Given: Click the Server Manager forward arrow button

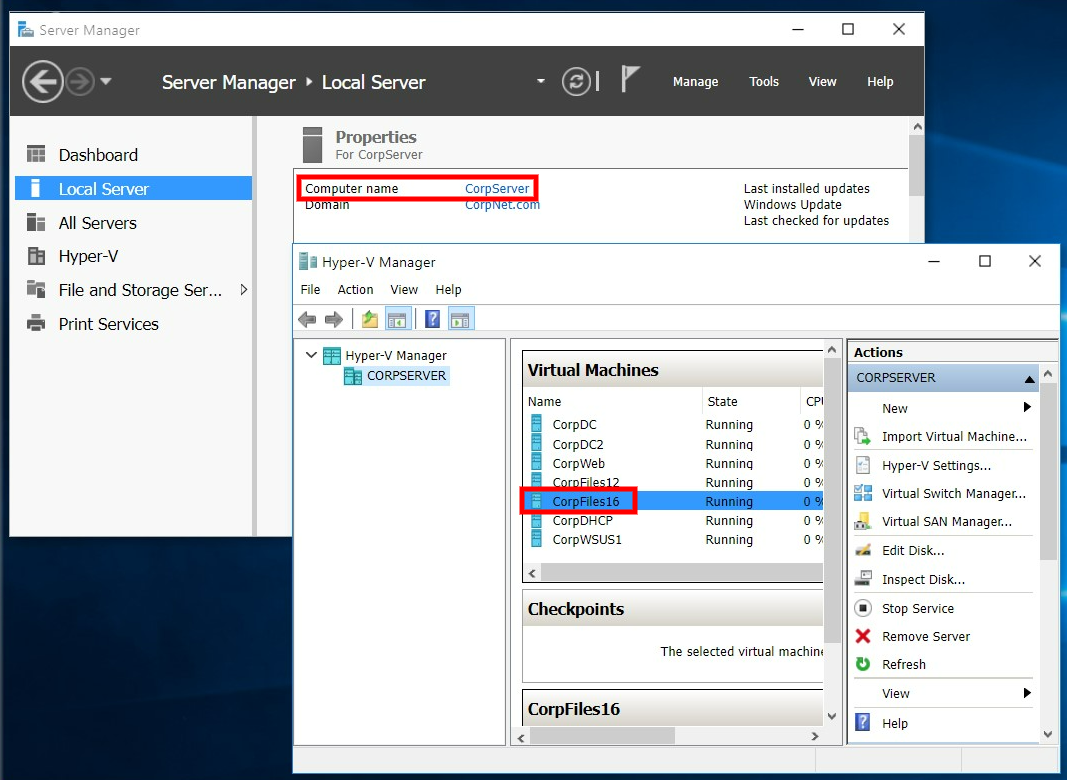Looking at the screenshot, I should tap(80, 82).
